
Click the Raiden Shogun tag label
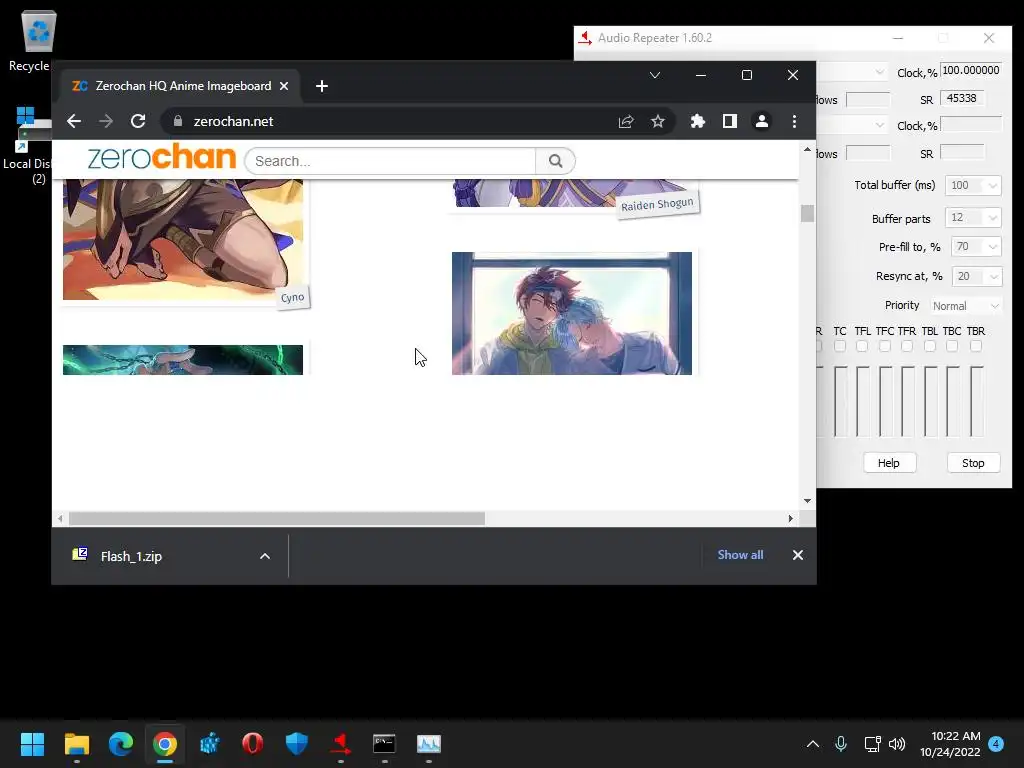(x=657, y=205)
